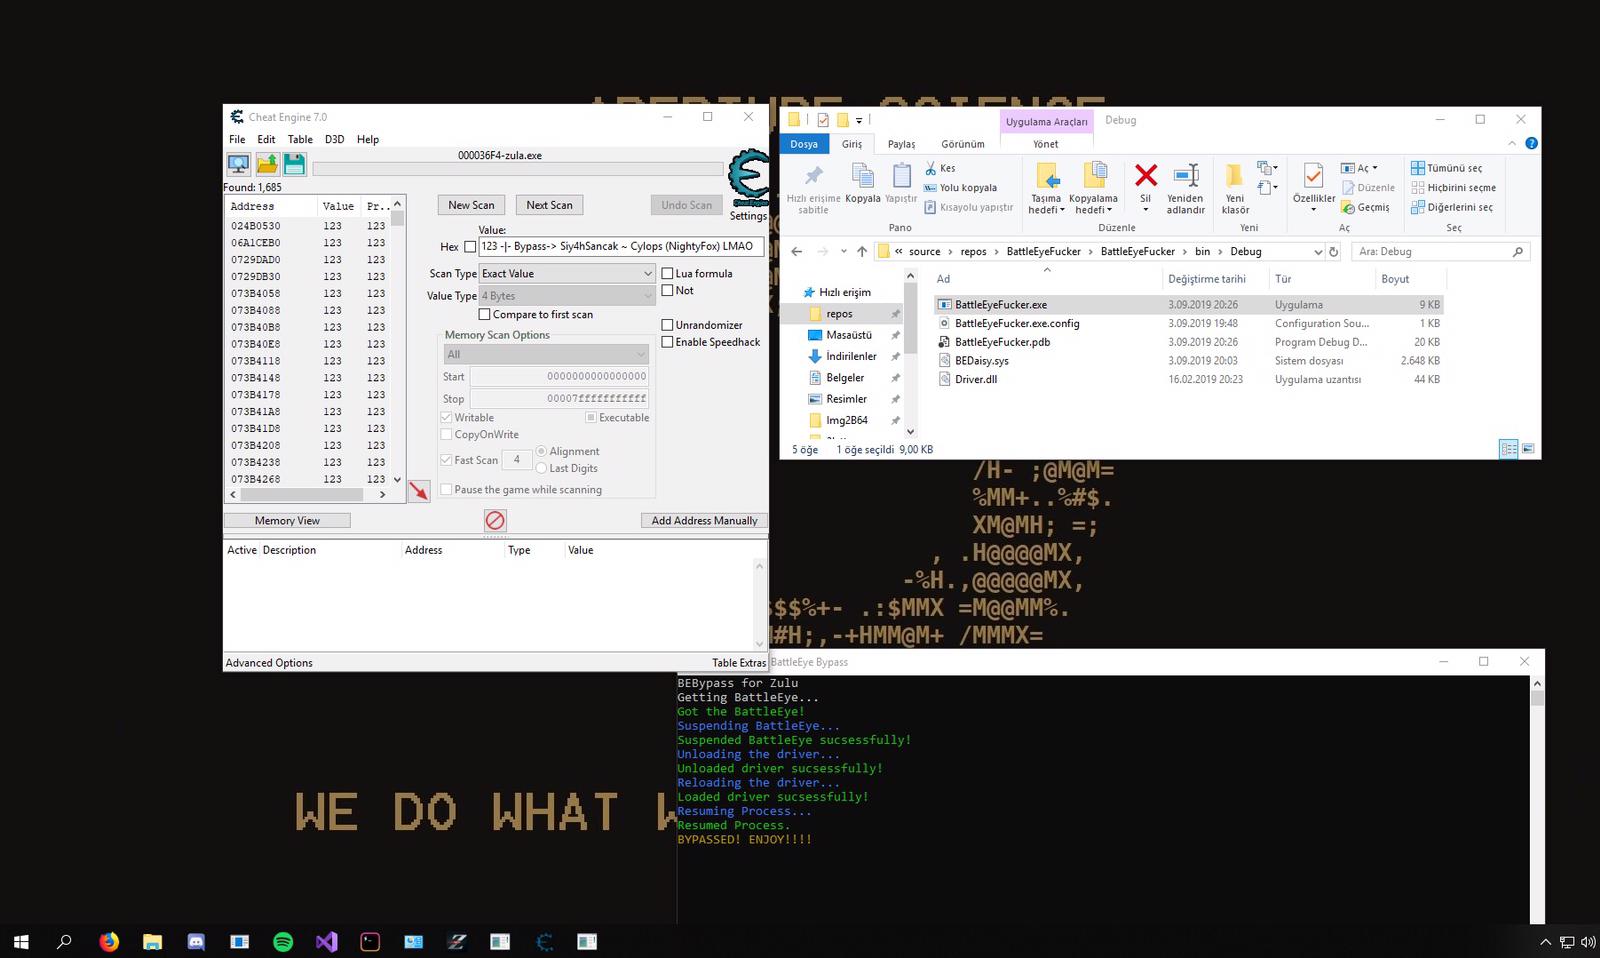Image resolution: width=1600 pixels, height=958 pixels.
Task: Open Visual Studio from the taskbar
Action: (x=326, y=941)
